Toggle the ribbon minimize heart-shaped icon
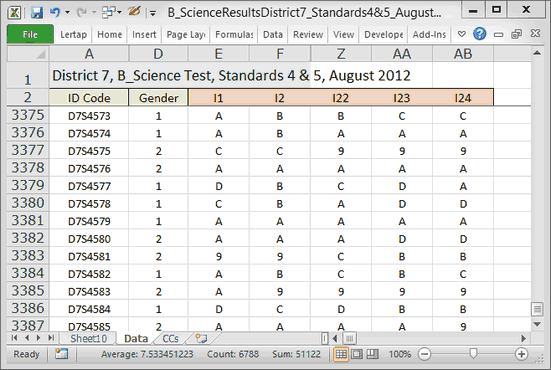Viewport: 551px width, 370px height. (x=462, y=34)
